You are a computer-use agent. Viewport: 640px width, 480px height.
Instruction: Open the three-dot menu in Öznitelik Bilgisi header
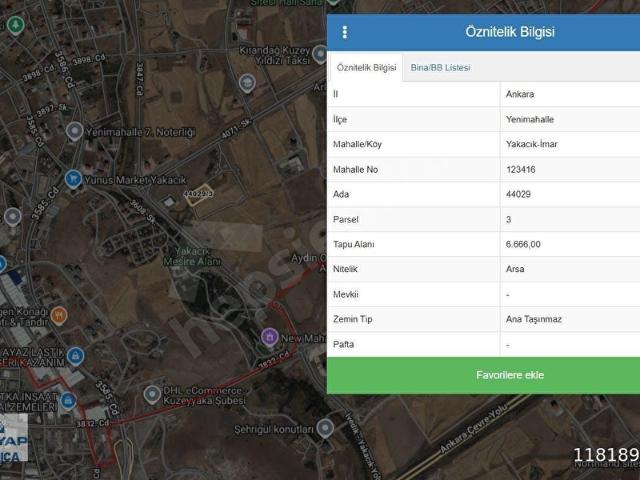(345, 32)
